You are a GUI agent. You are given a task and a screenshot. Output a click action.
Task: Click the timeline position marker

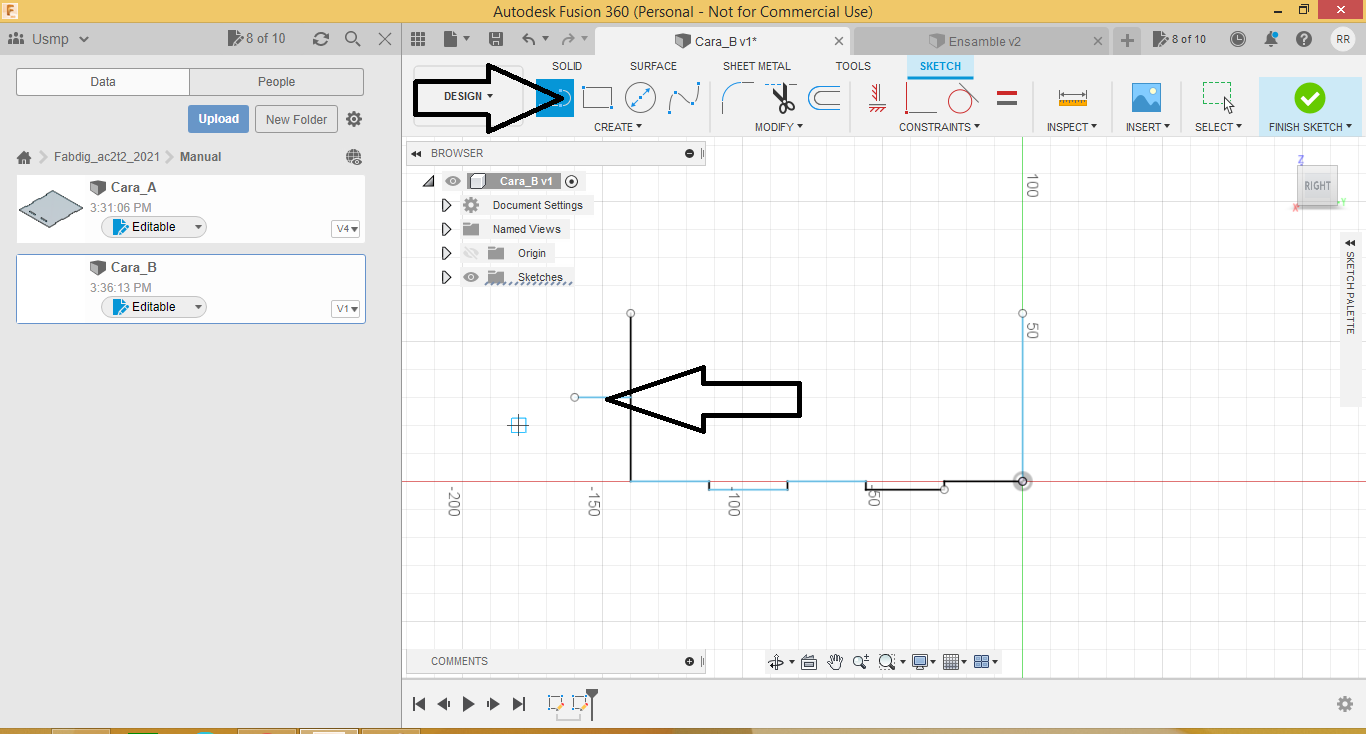coord(592,702)
